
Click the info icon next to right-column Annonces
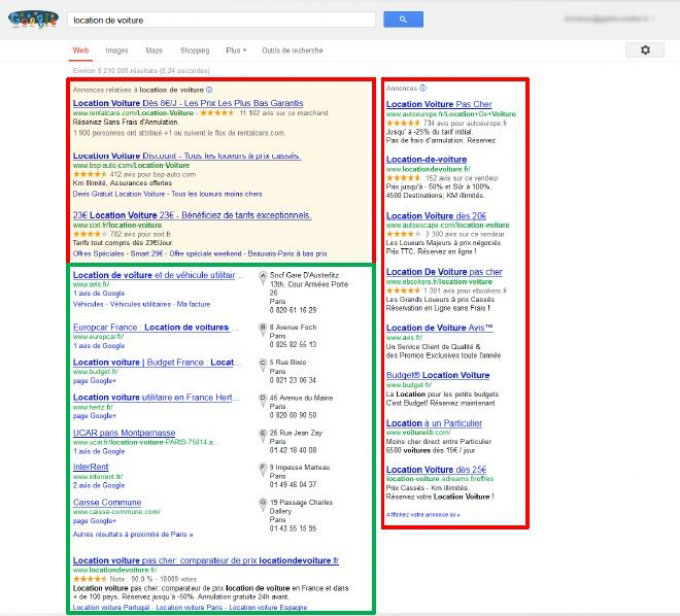(423, 88)
